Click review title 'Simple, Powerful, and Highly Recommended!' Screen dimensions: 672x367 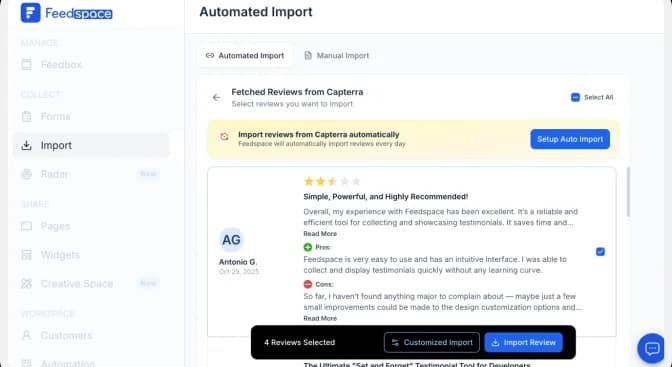click(x=386, y=197)
